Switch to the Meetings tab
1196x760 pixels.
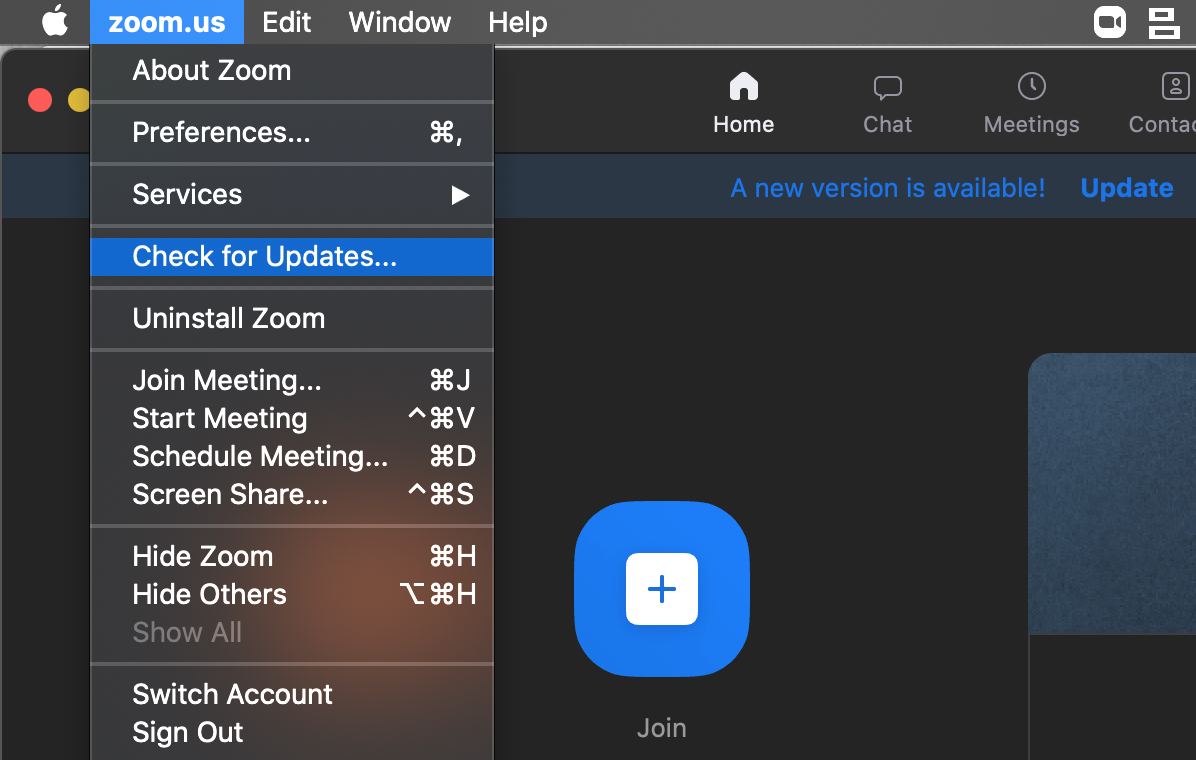tap(1031, 104)
